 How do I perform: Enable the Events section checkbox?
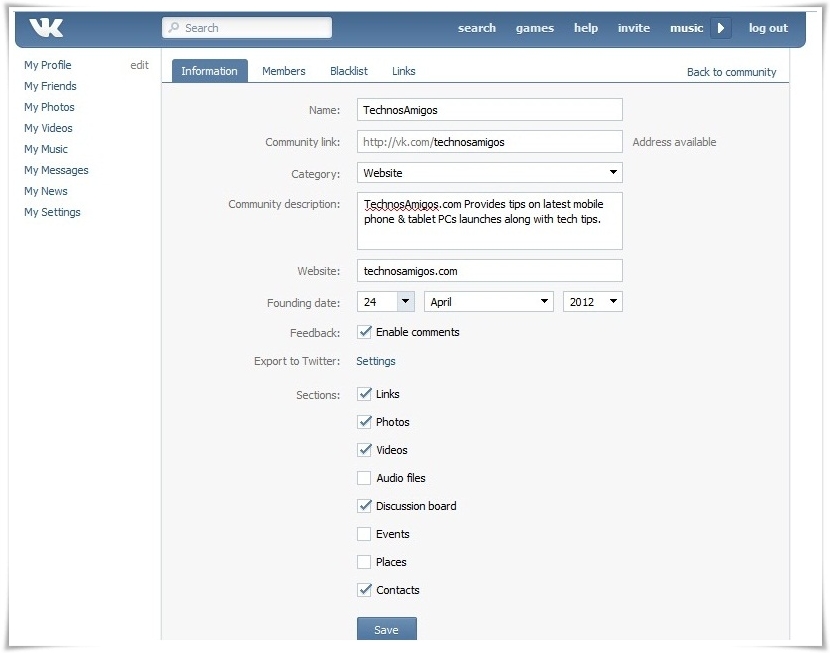point(364,534)
